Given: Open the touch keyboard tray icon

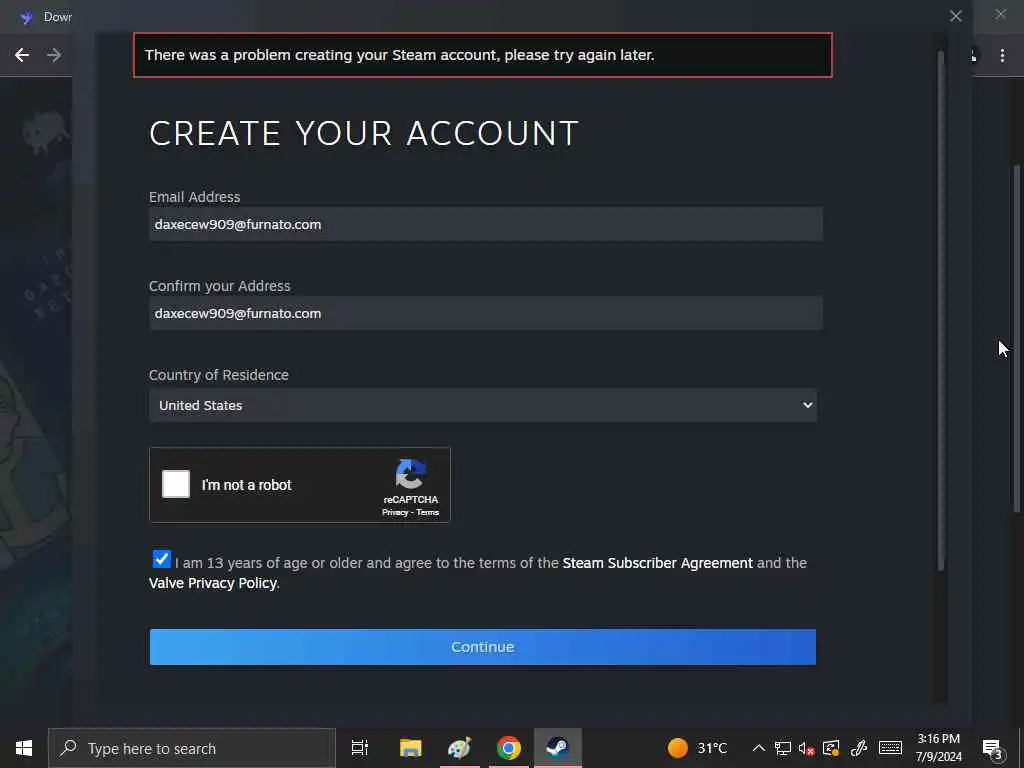Looking at the screenshot, I should click(890, 748).
